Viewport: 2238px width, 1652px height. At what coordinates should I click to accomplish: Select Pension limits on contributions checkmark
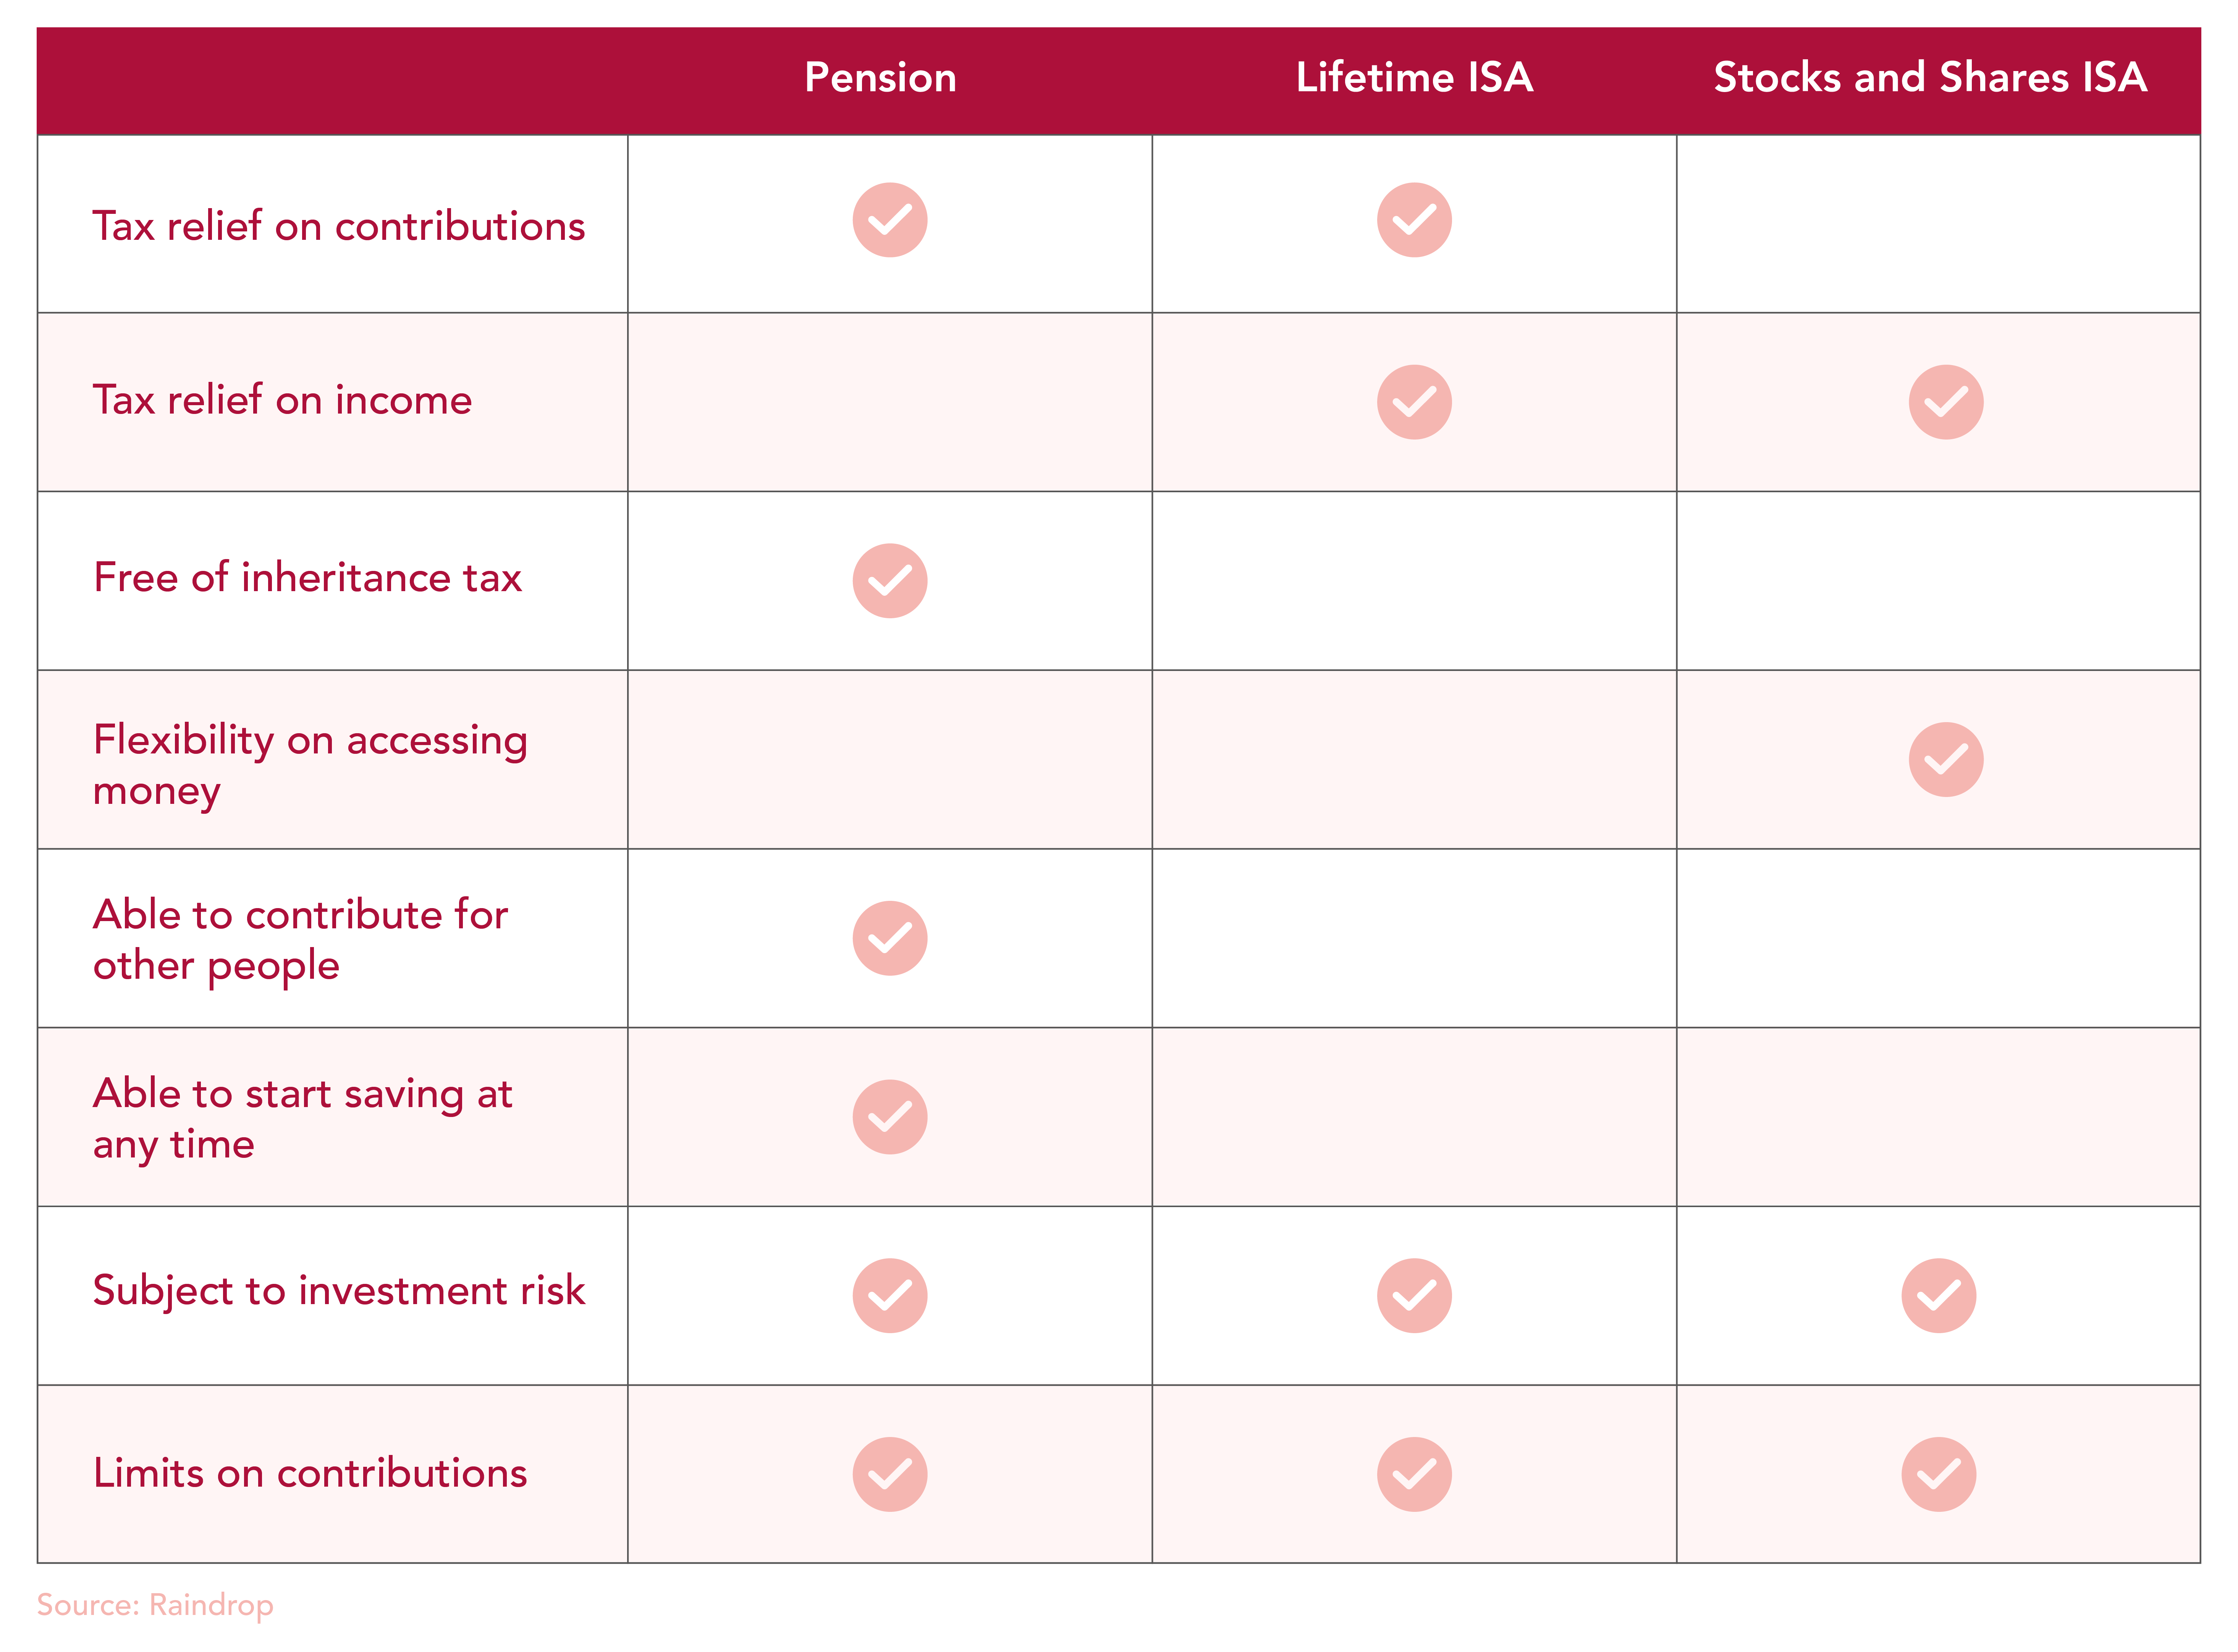click(889, 1475)
